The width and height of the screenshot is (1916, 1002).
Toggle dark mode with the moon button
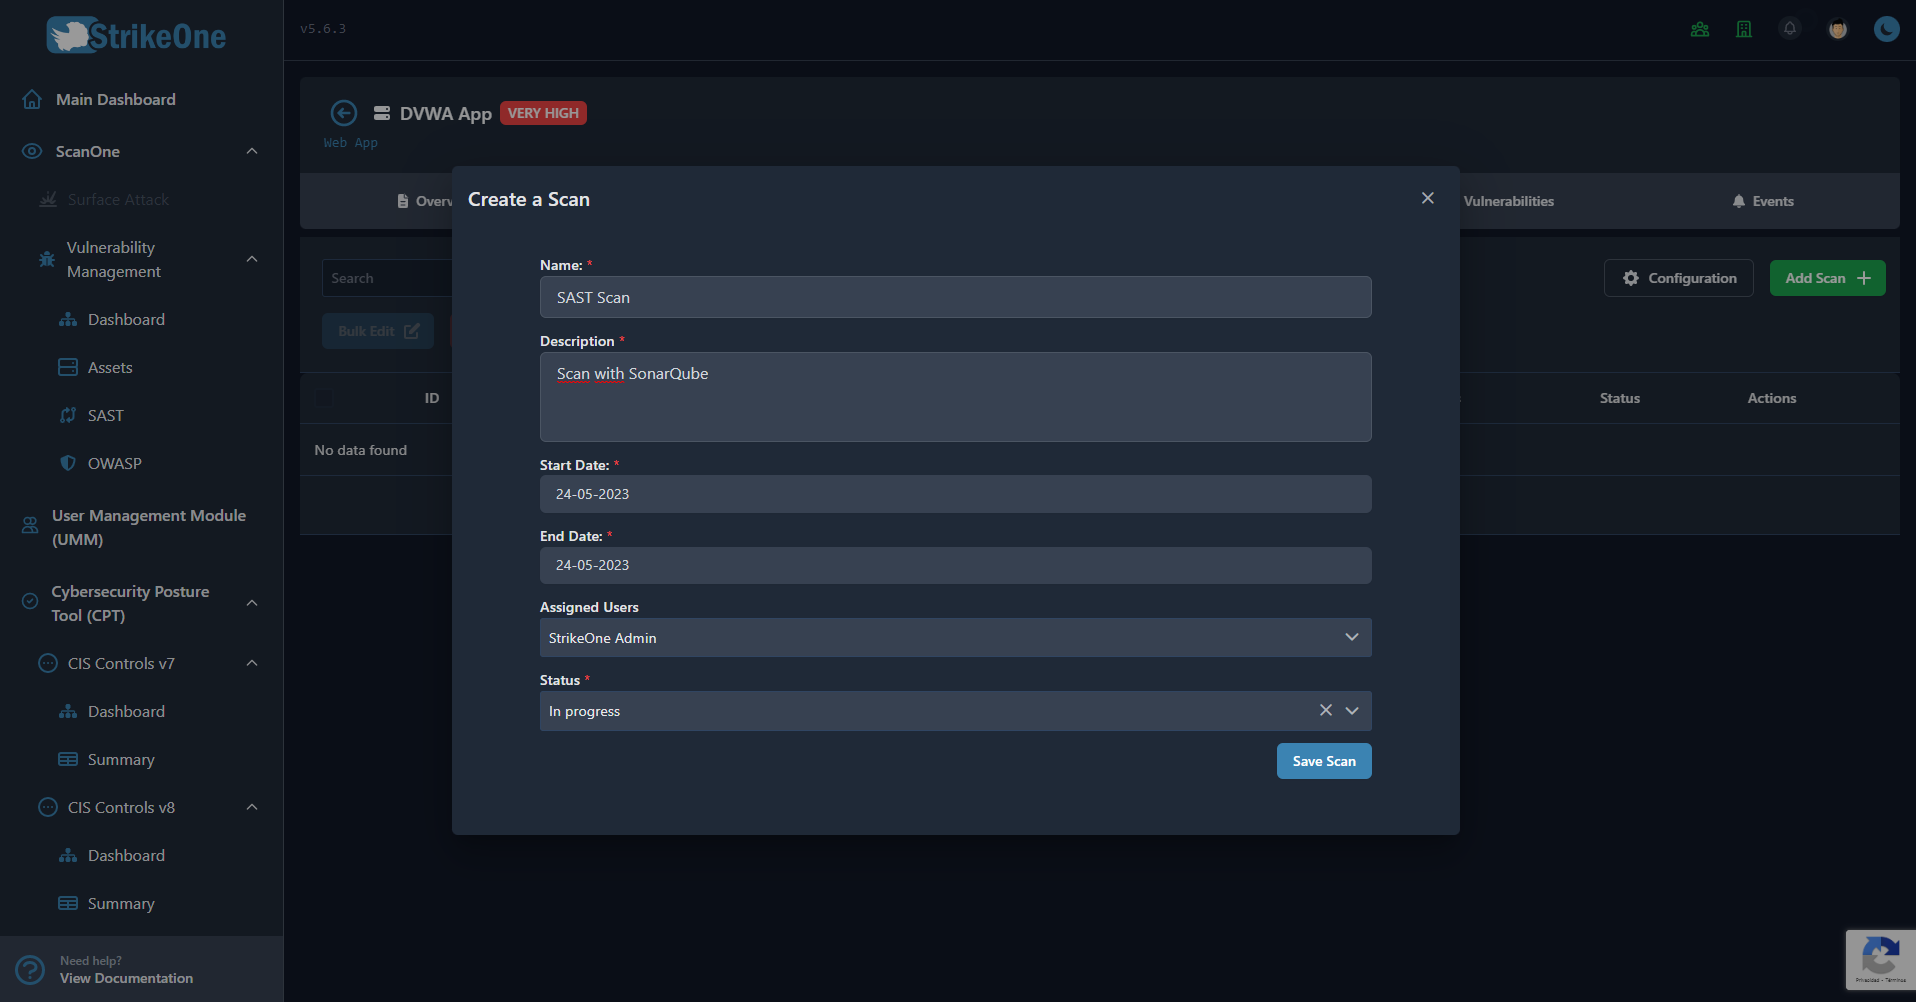coord(1886,29)
